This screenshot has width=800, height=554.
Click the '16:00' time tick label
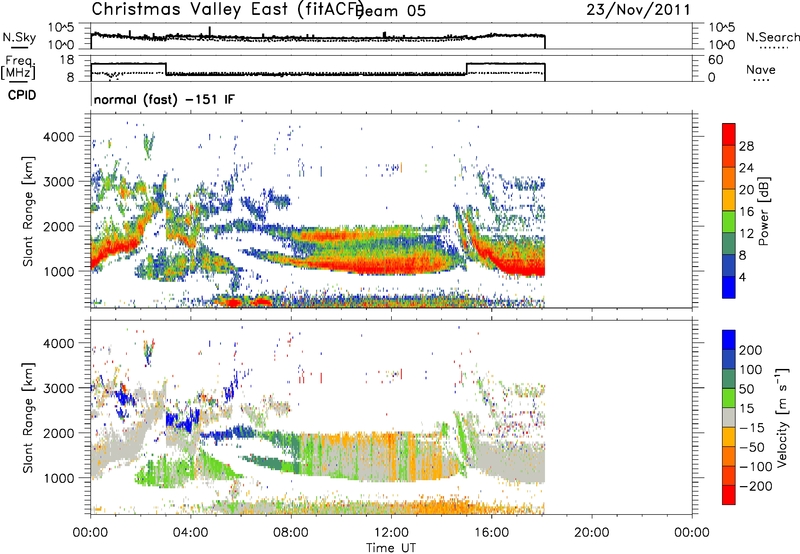[x=491, y=533]
